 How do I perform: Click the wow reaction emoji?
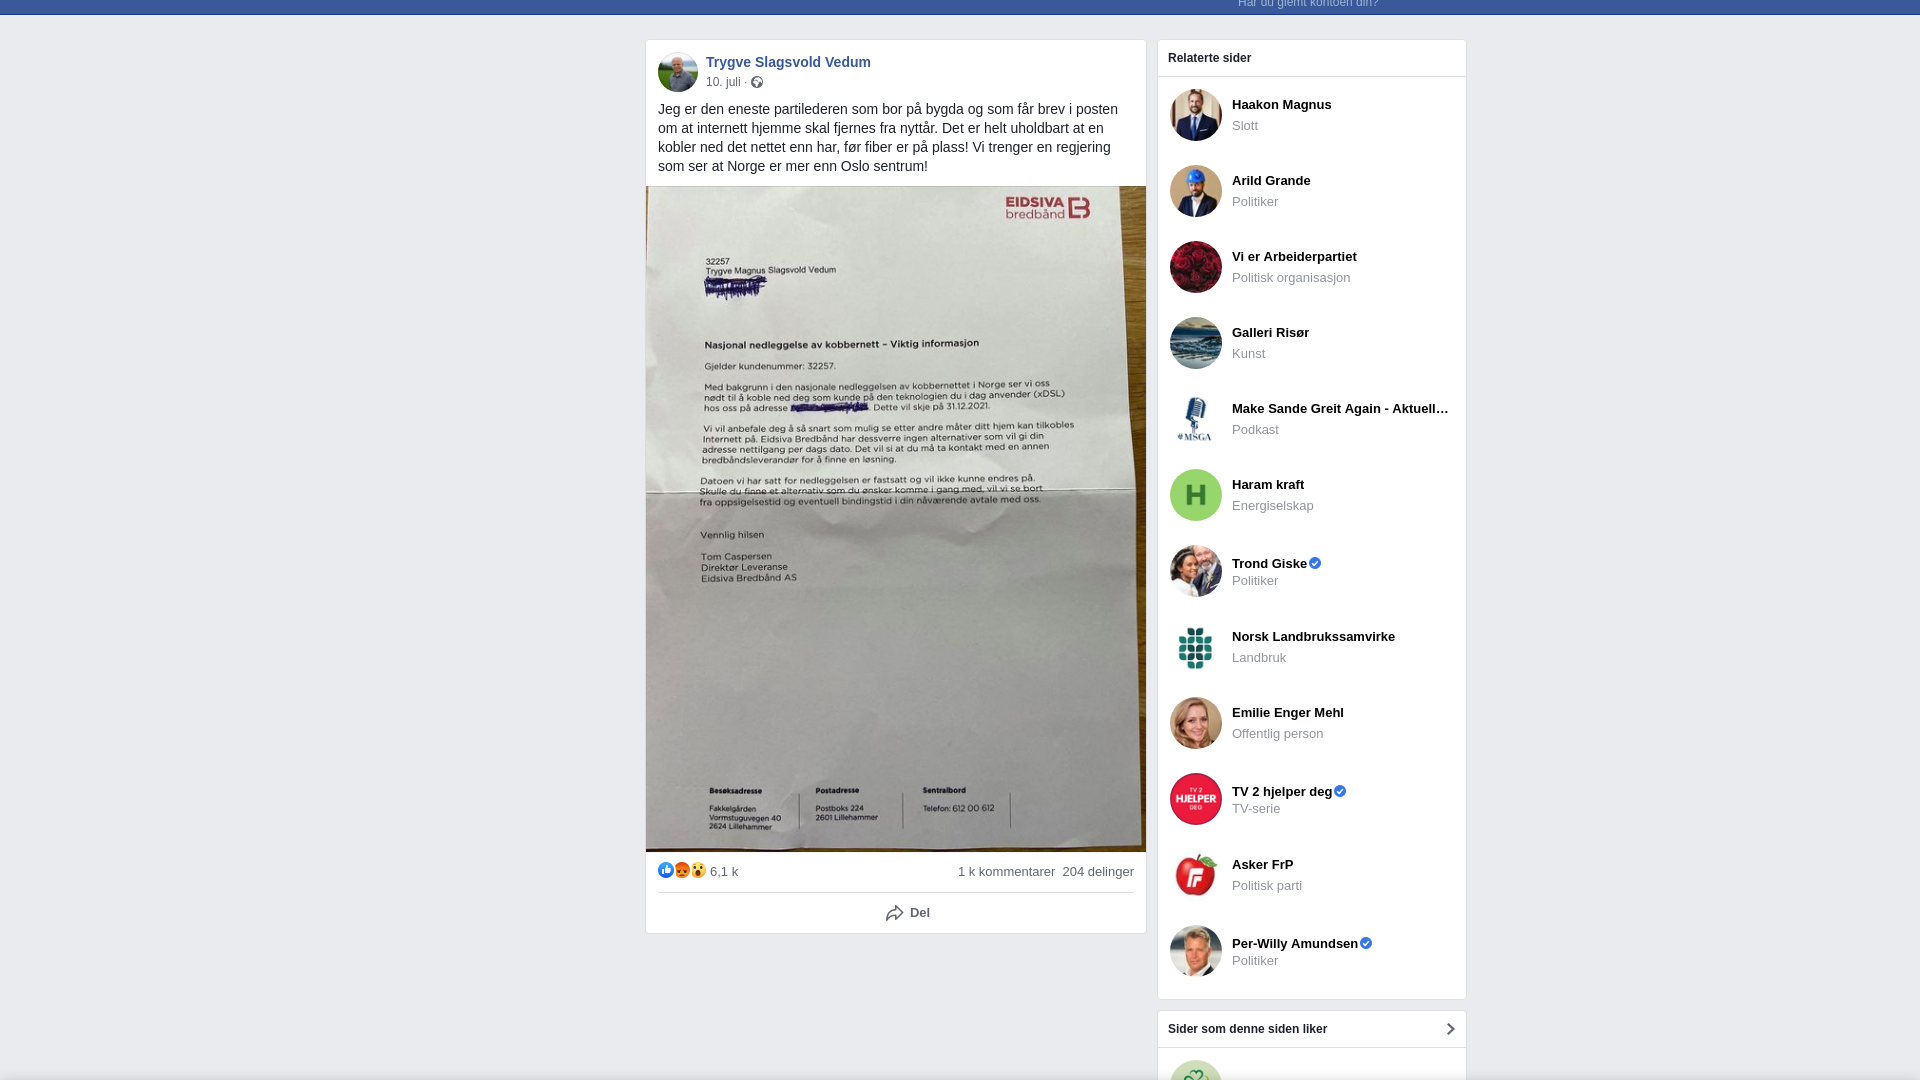click(x=698, y=870)
